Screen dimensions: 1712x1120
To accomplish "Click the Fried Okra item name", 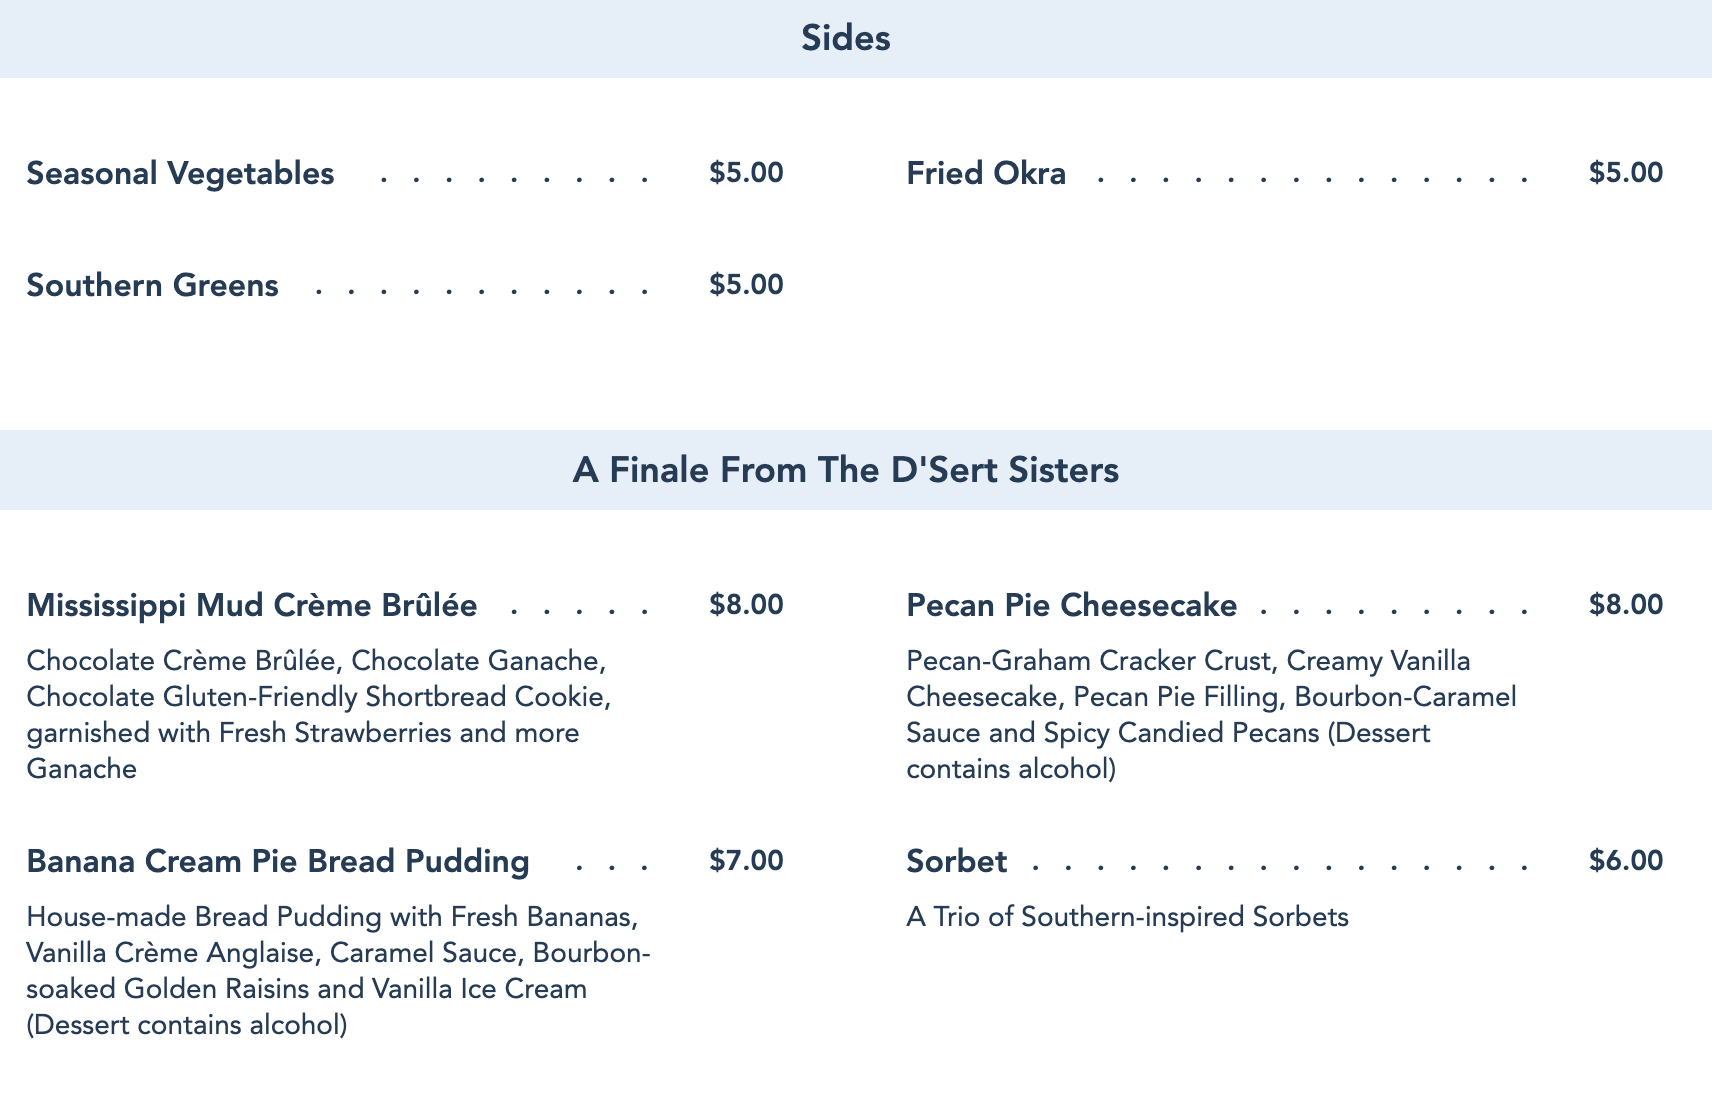I will (985, 173).
